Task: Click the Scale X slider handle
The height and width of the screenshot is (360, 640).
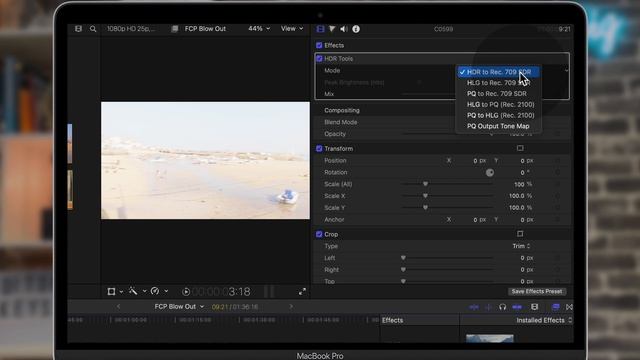Action: click(x=425, y=196)
